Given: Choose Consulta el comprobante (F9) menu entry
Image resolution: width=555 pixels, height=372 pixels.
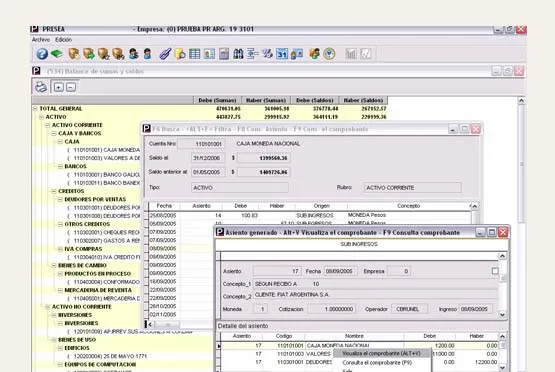Looking at the screenshot, I should [377, 362].
